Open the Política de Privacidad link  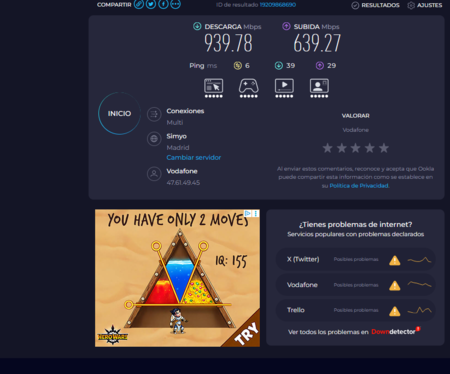359,186
